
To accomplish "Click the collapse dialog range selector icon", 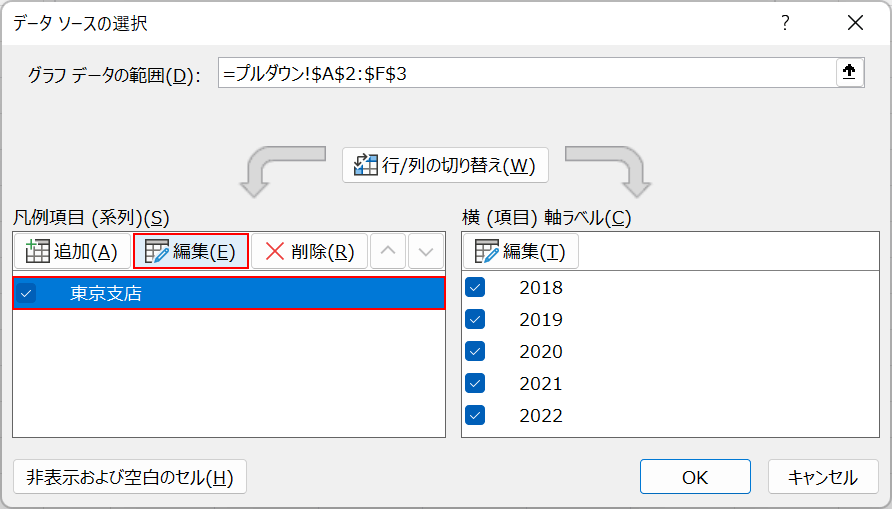I will (849, 74).
